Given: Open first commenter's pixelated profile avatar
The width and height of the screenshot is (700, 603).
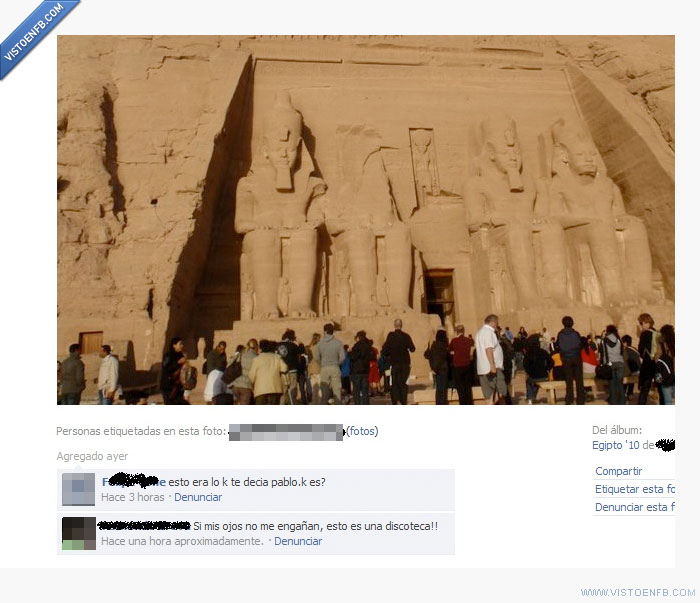Looking at the screenshot, I should (79, 489).
